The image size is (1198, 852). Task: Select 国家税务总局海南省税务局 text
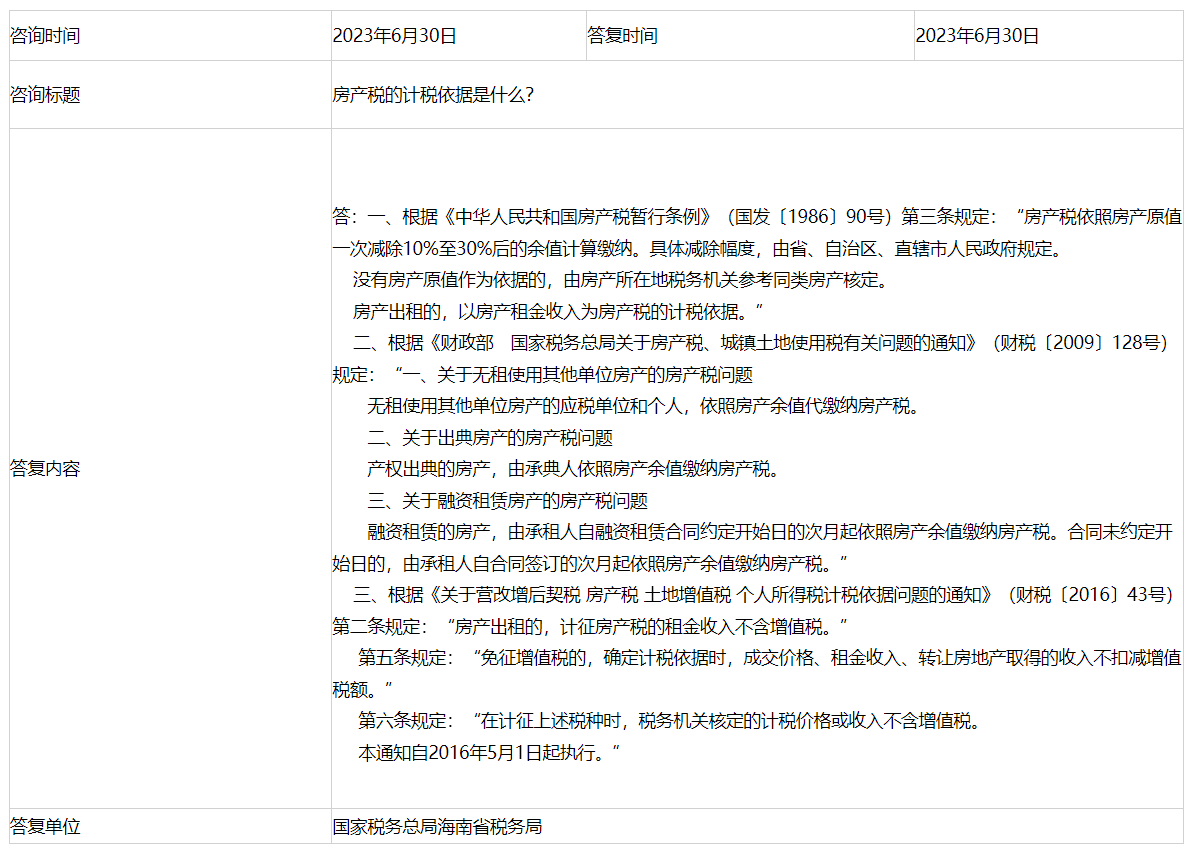[x=437, y=827]
